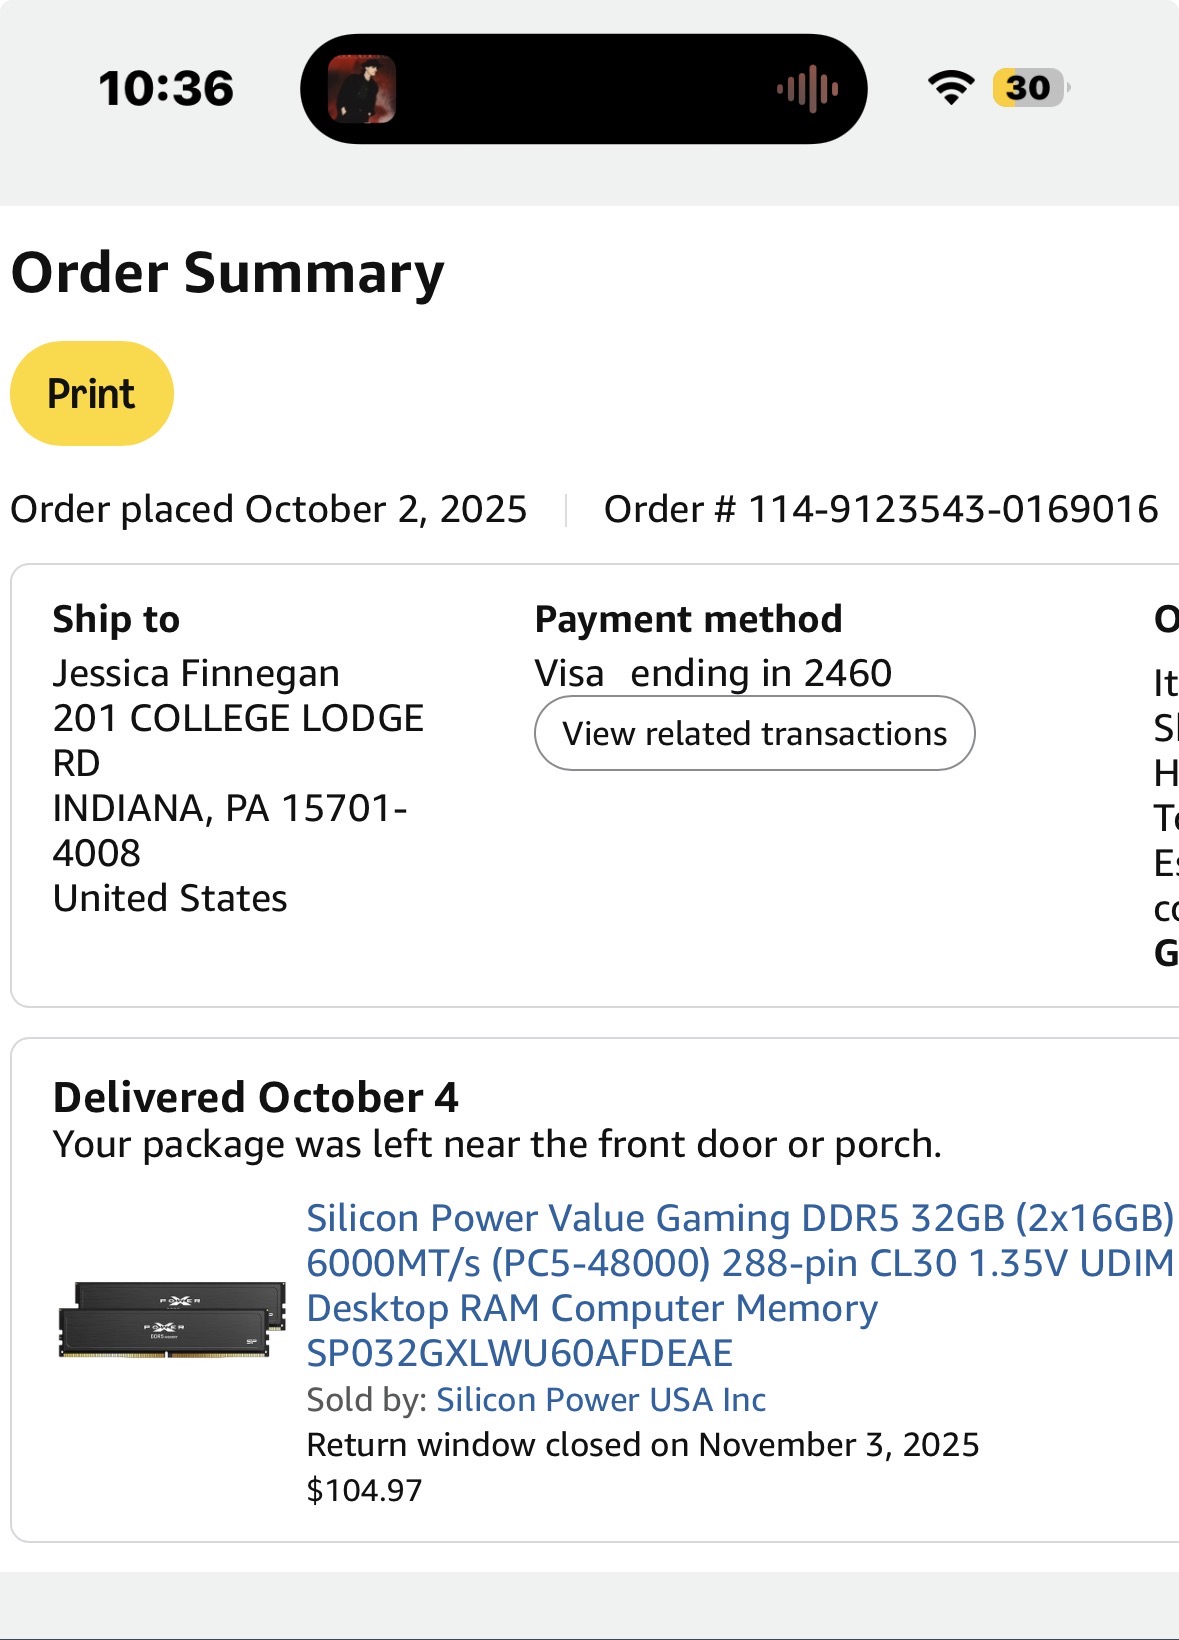Tap the recipient name Jessica Finnegan

(196, 673)
